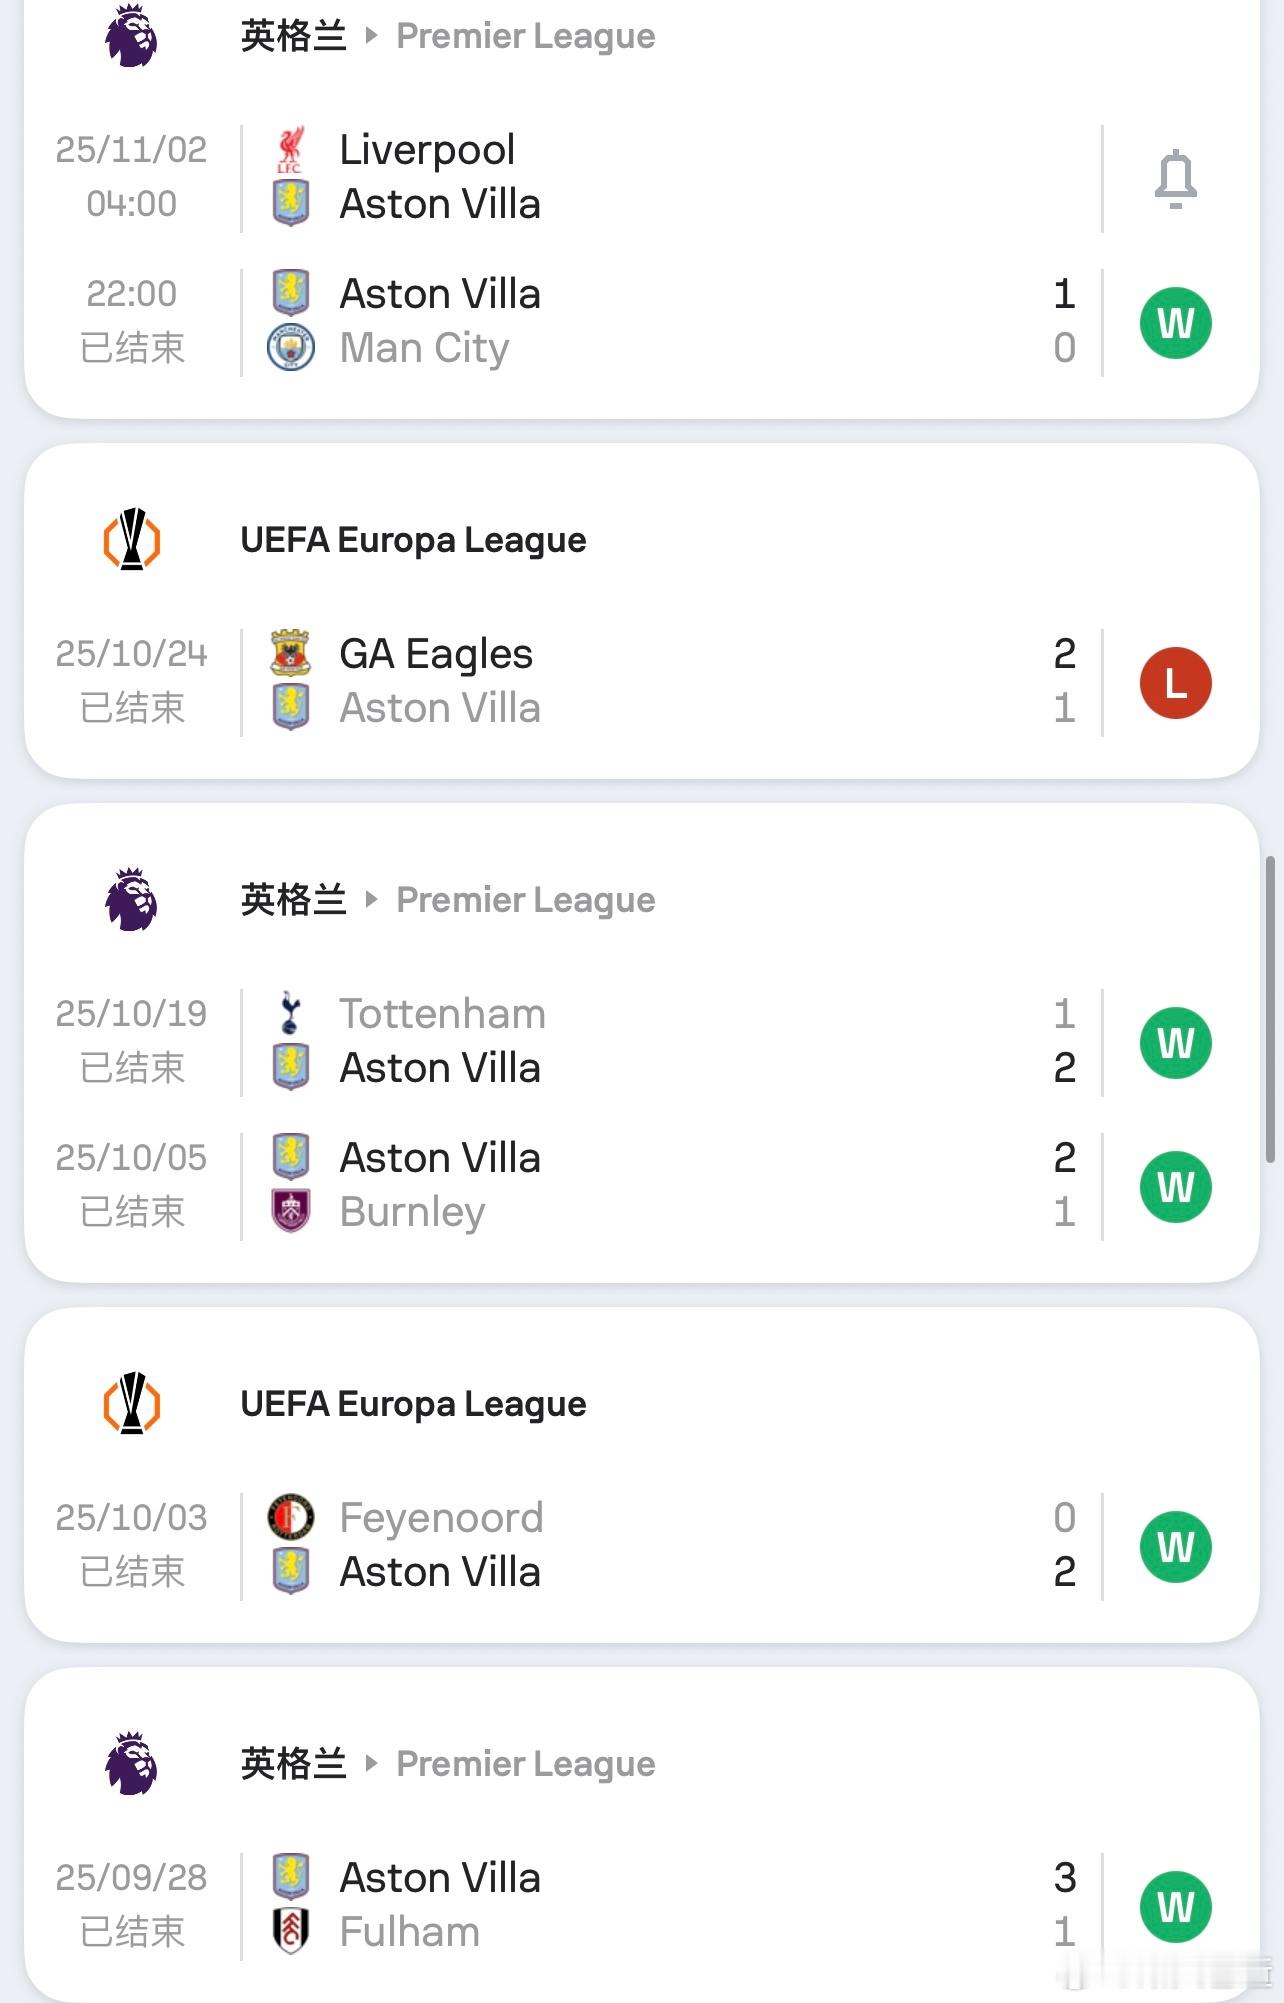The image size is (1284, 2003).
Task: Click the Feyenoord club crest
Action: (290, 1517)
